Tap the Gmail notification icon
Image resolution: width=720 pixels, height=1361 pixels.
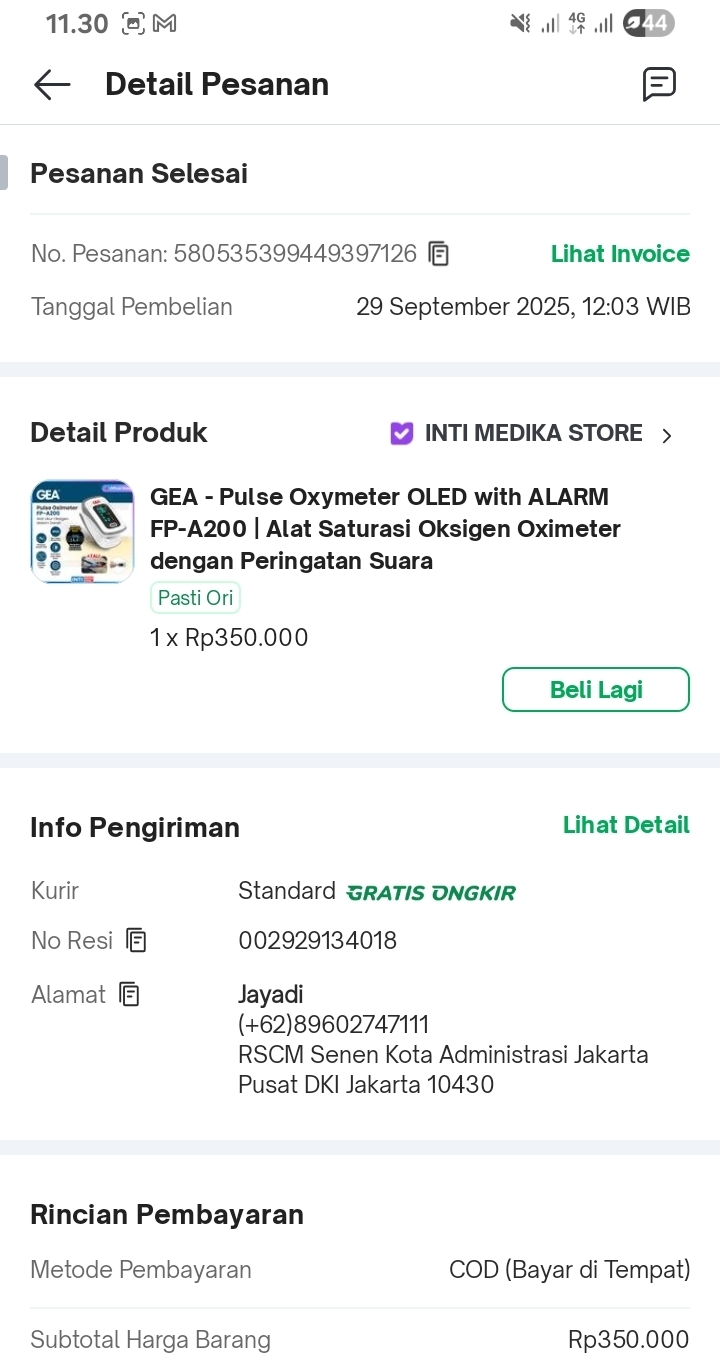tap(164, 23)
